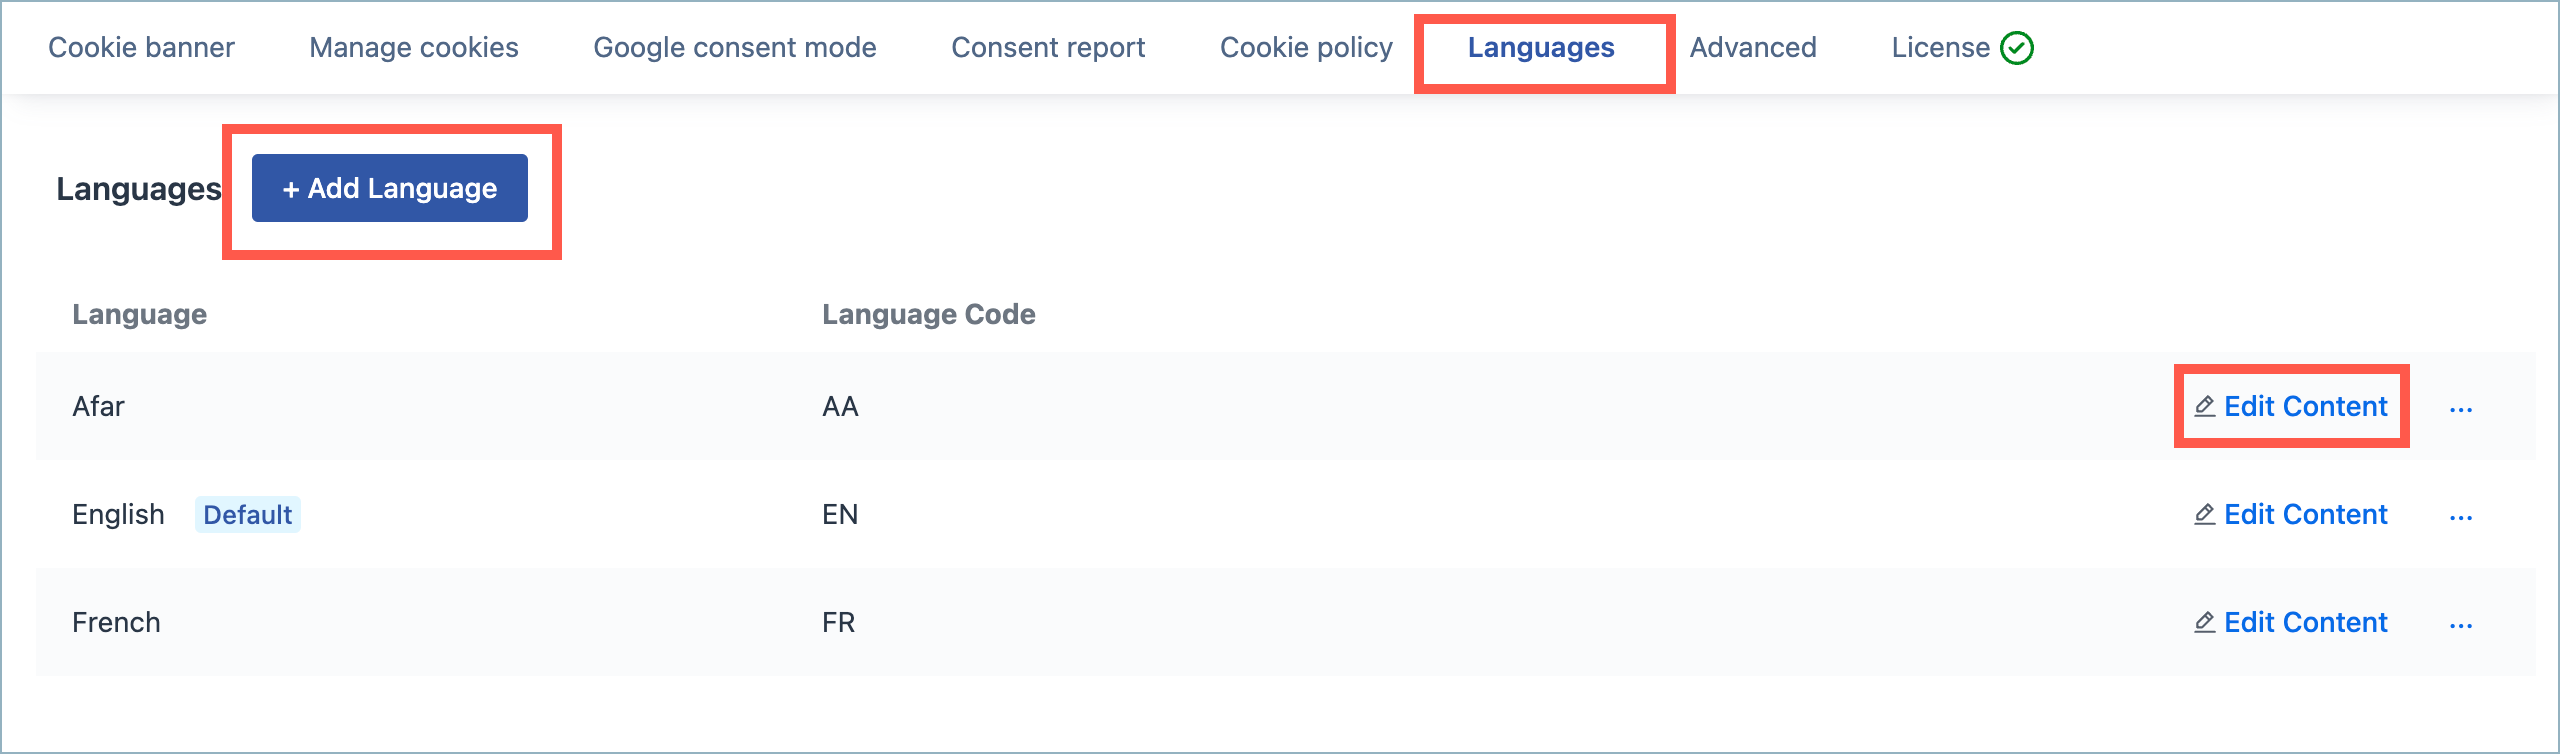The height and width of the screenshot is (754, 2560).
Task: Edit content for English language
Action: pos(2291,514)
